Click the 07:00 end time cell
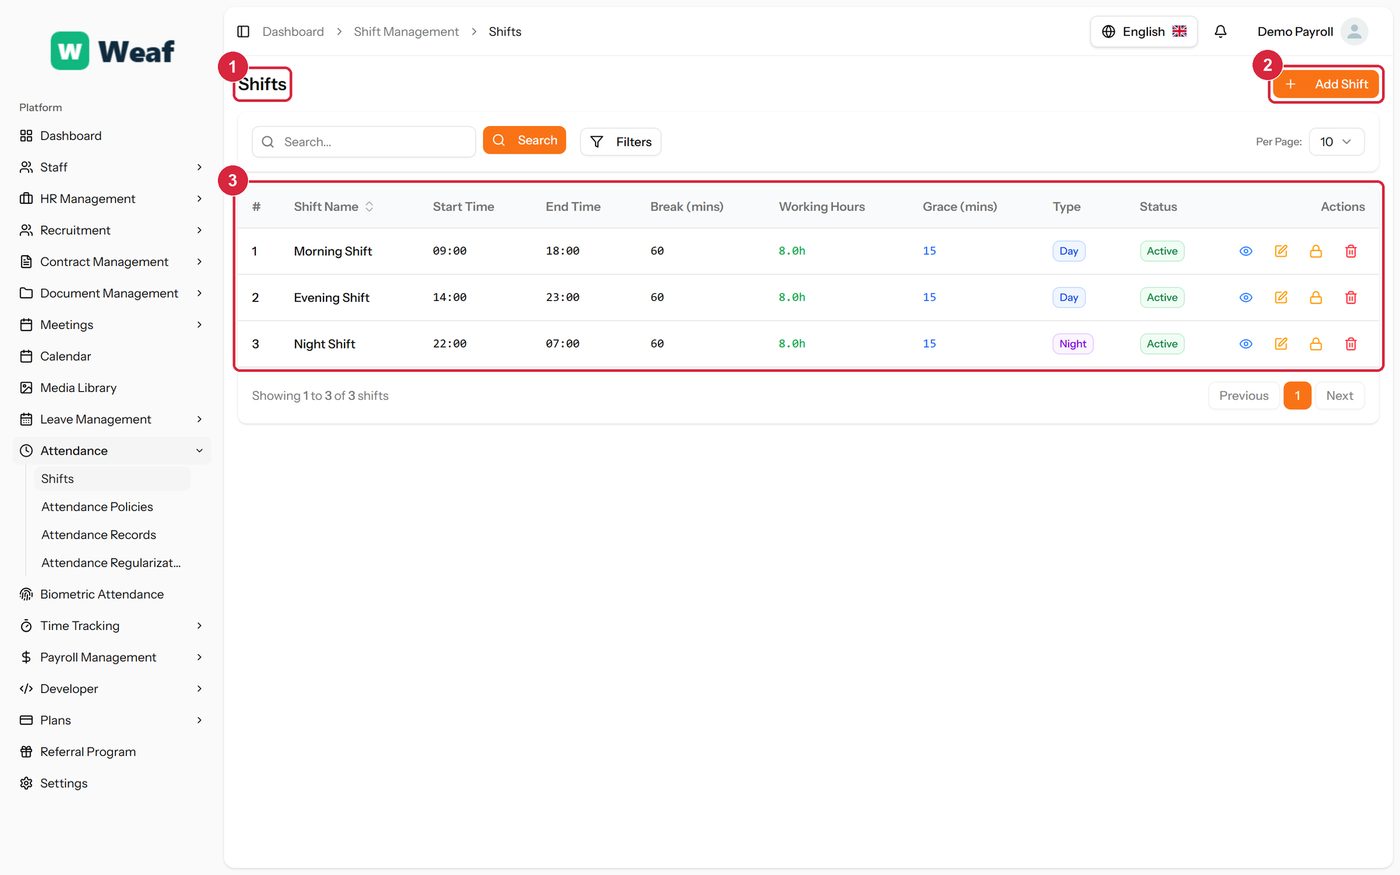Screen dimensions: 1400x875 tap(562, 344)
